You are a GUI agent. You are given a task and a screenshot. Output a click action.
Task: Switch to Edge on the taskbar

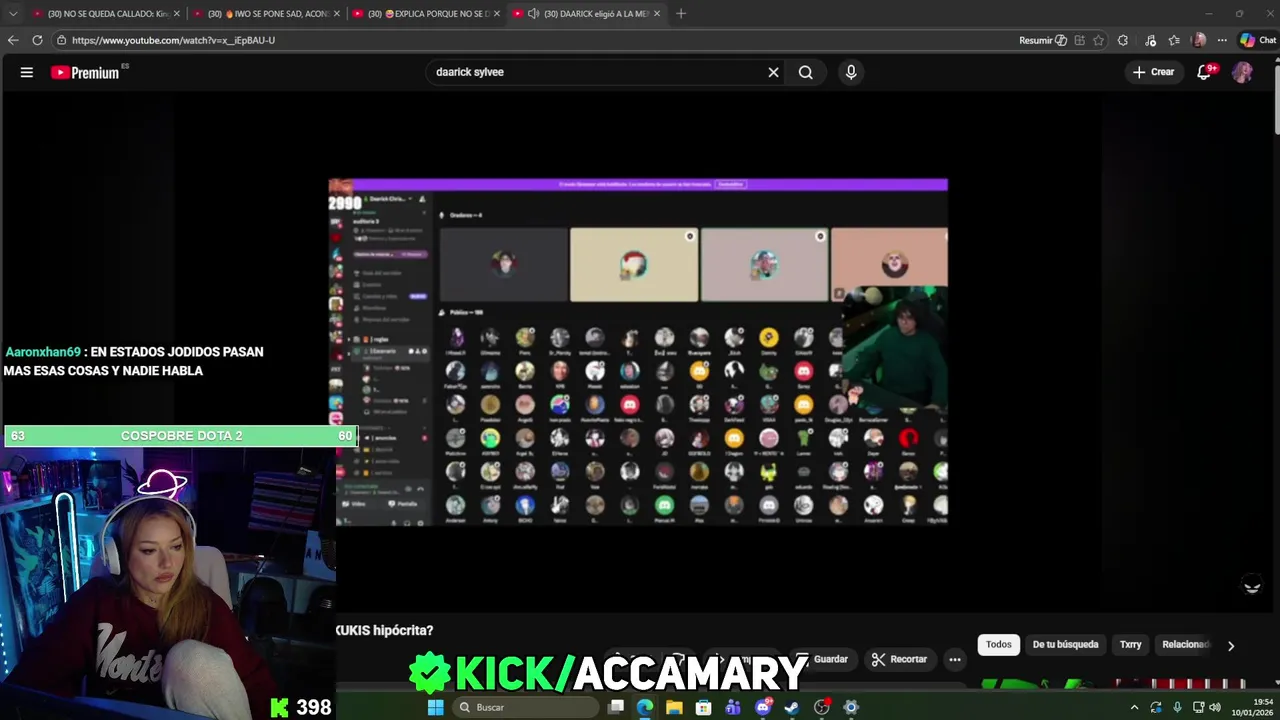click(x=645, y=707)
